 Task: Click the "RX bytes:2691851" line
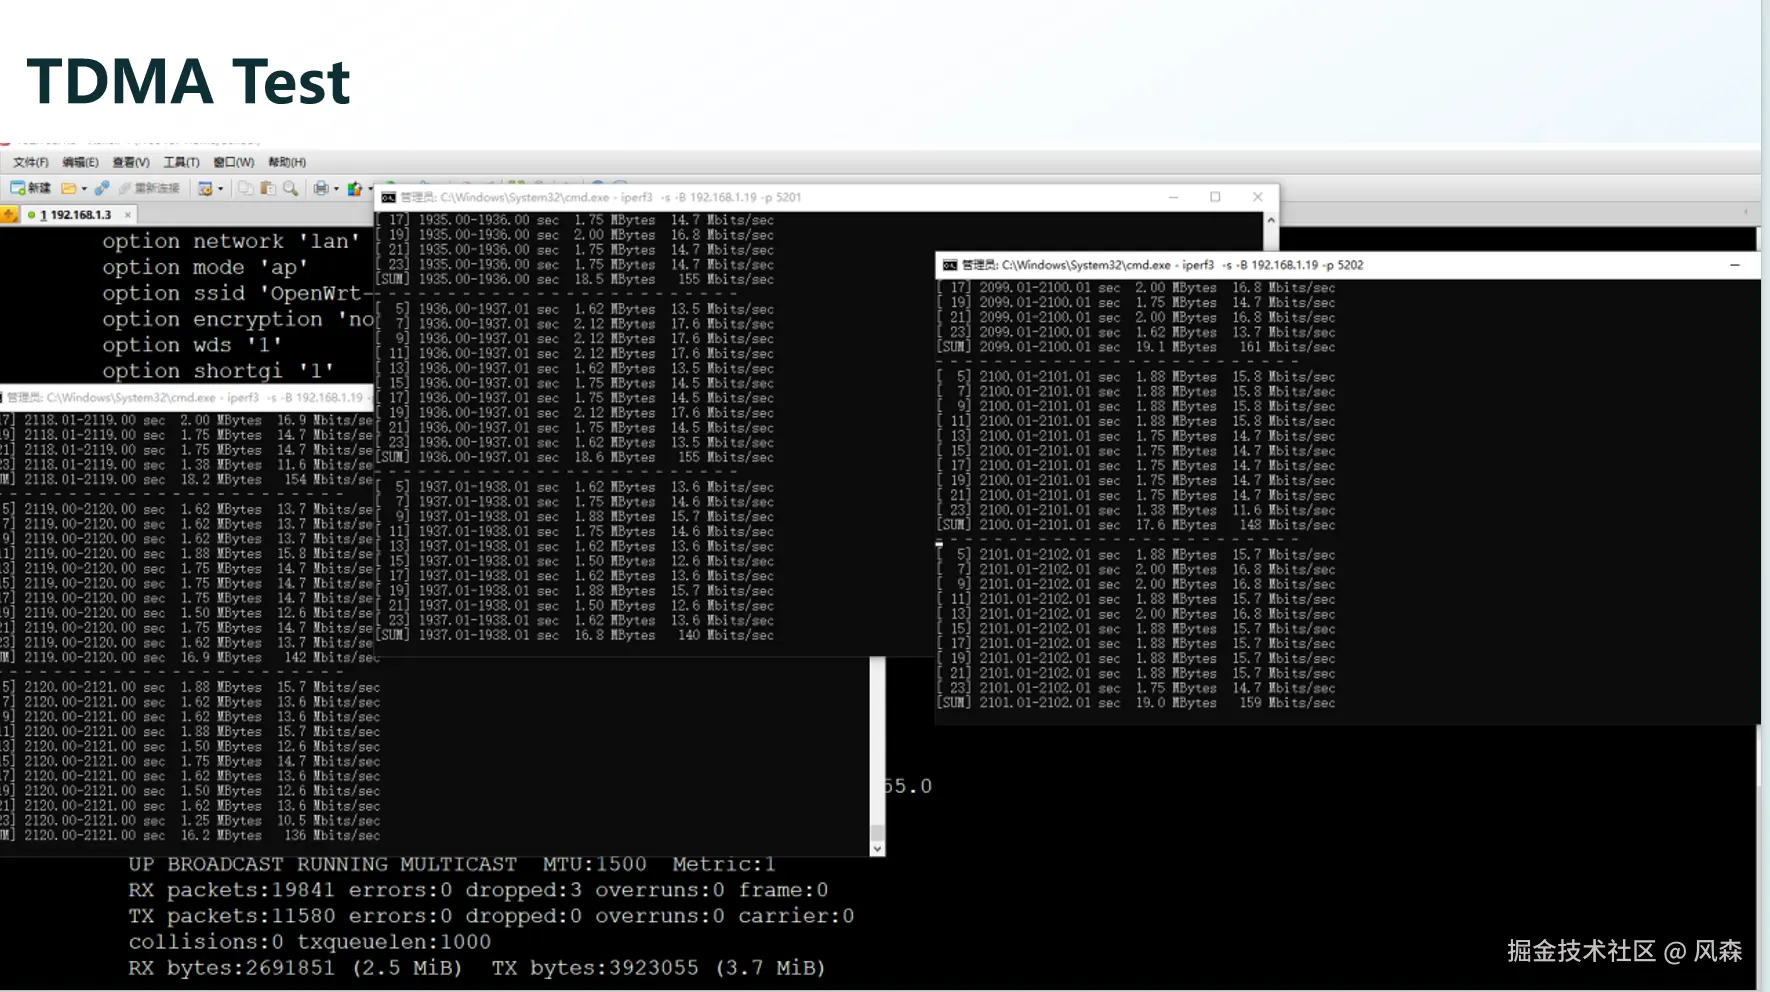tap(477, 968)
